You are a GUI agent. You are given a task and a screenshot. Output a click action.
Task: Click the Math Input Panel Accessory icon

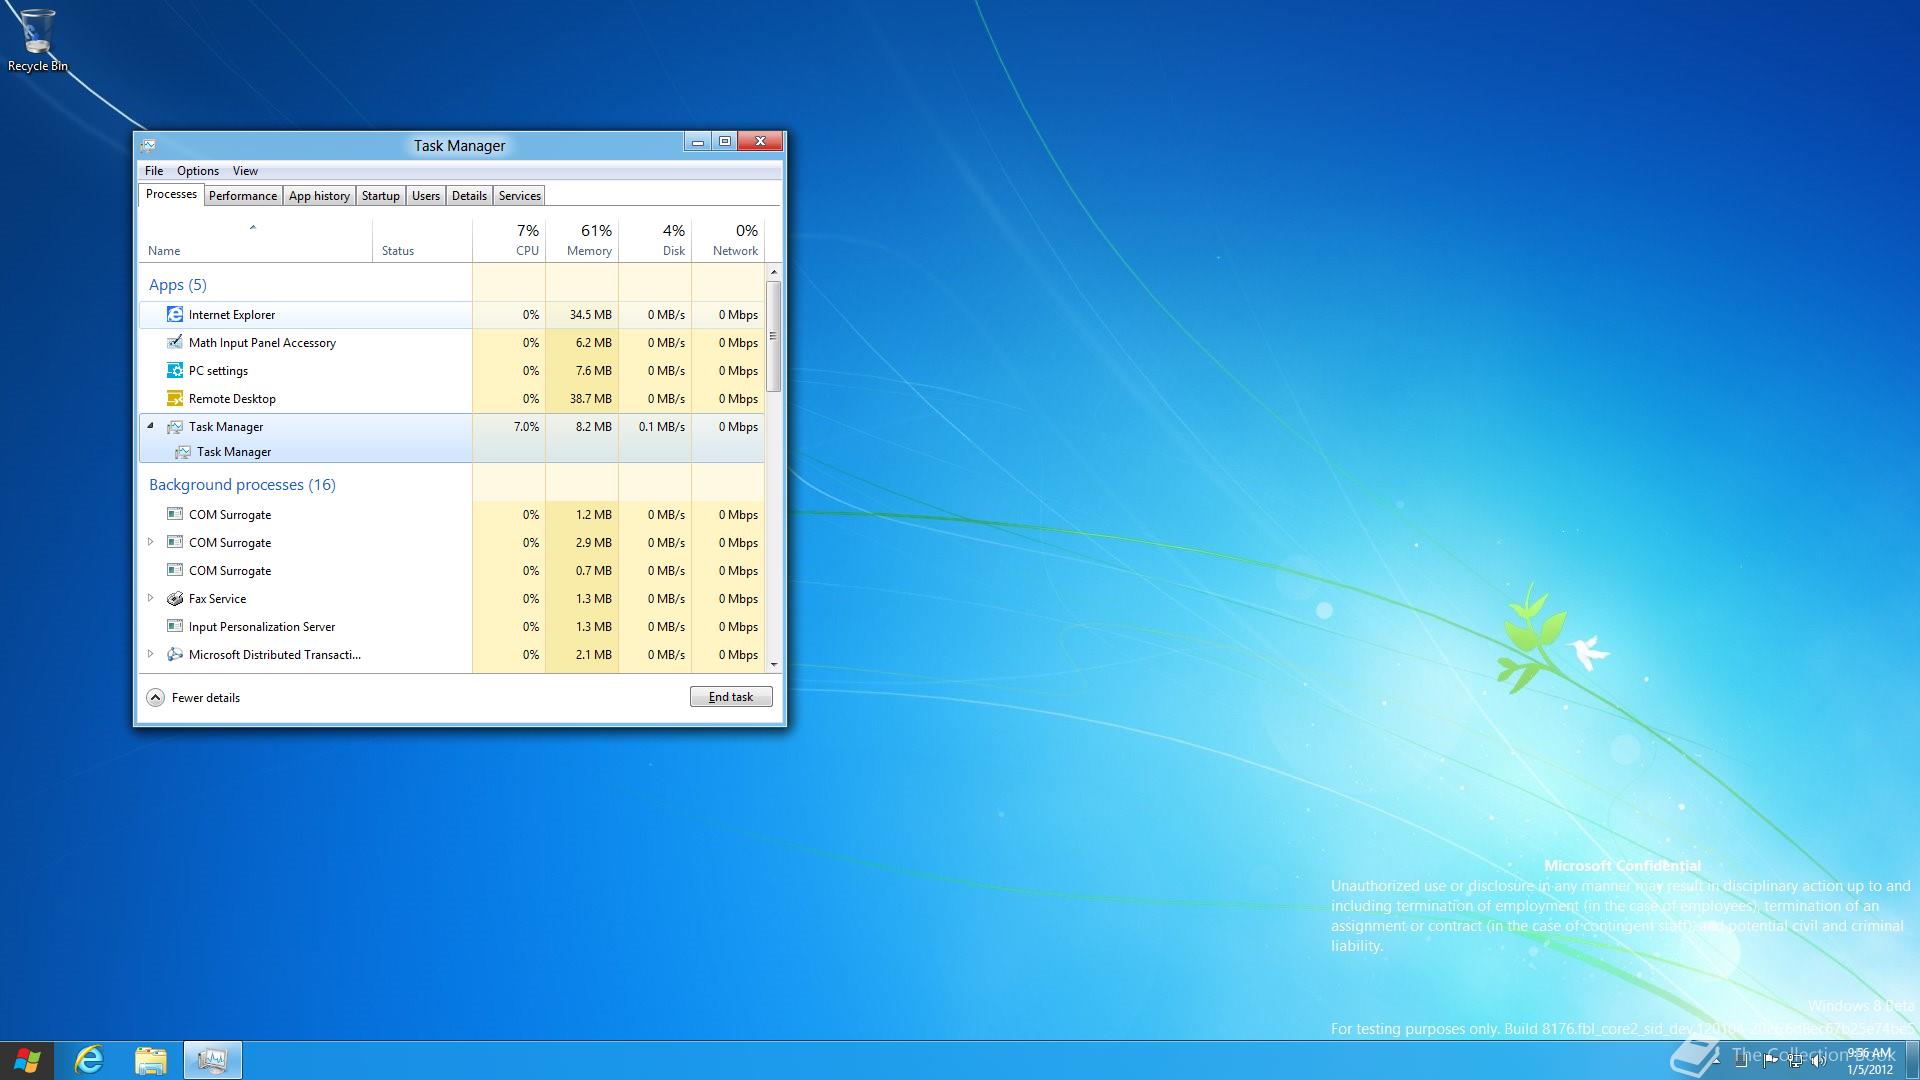tap(174, 342)
